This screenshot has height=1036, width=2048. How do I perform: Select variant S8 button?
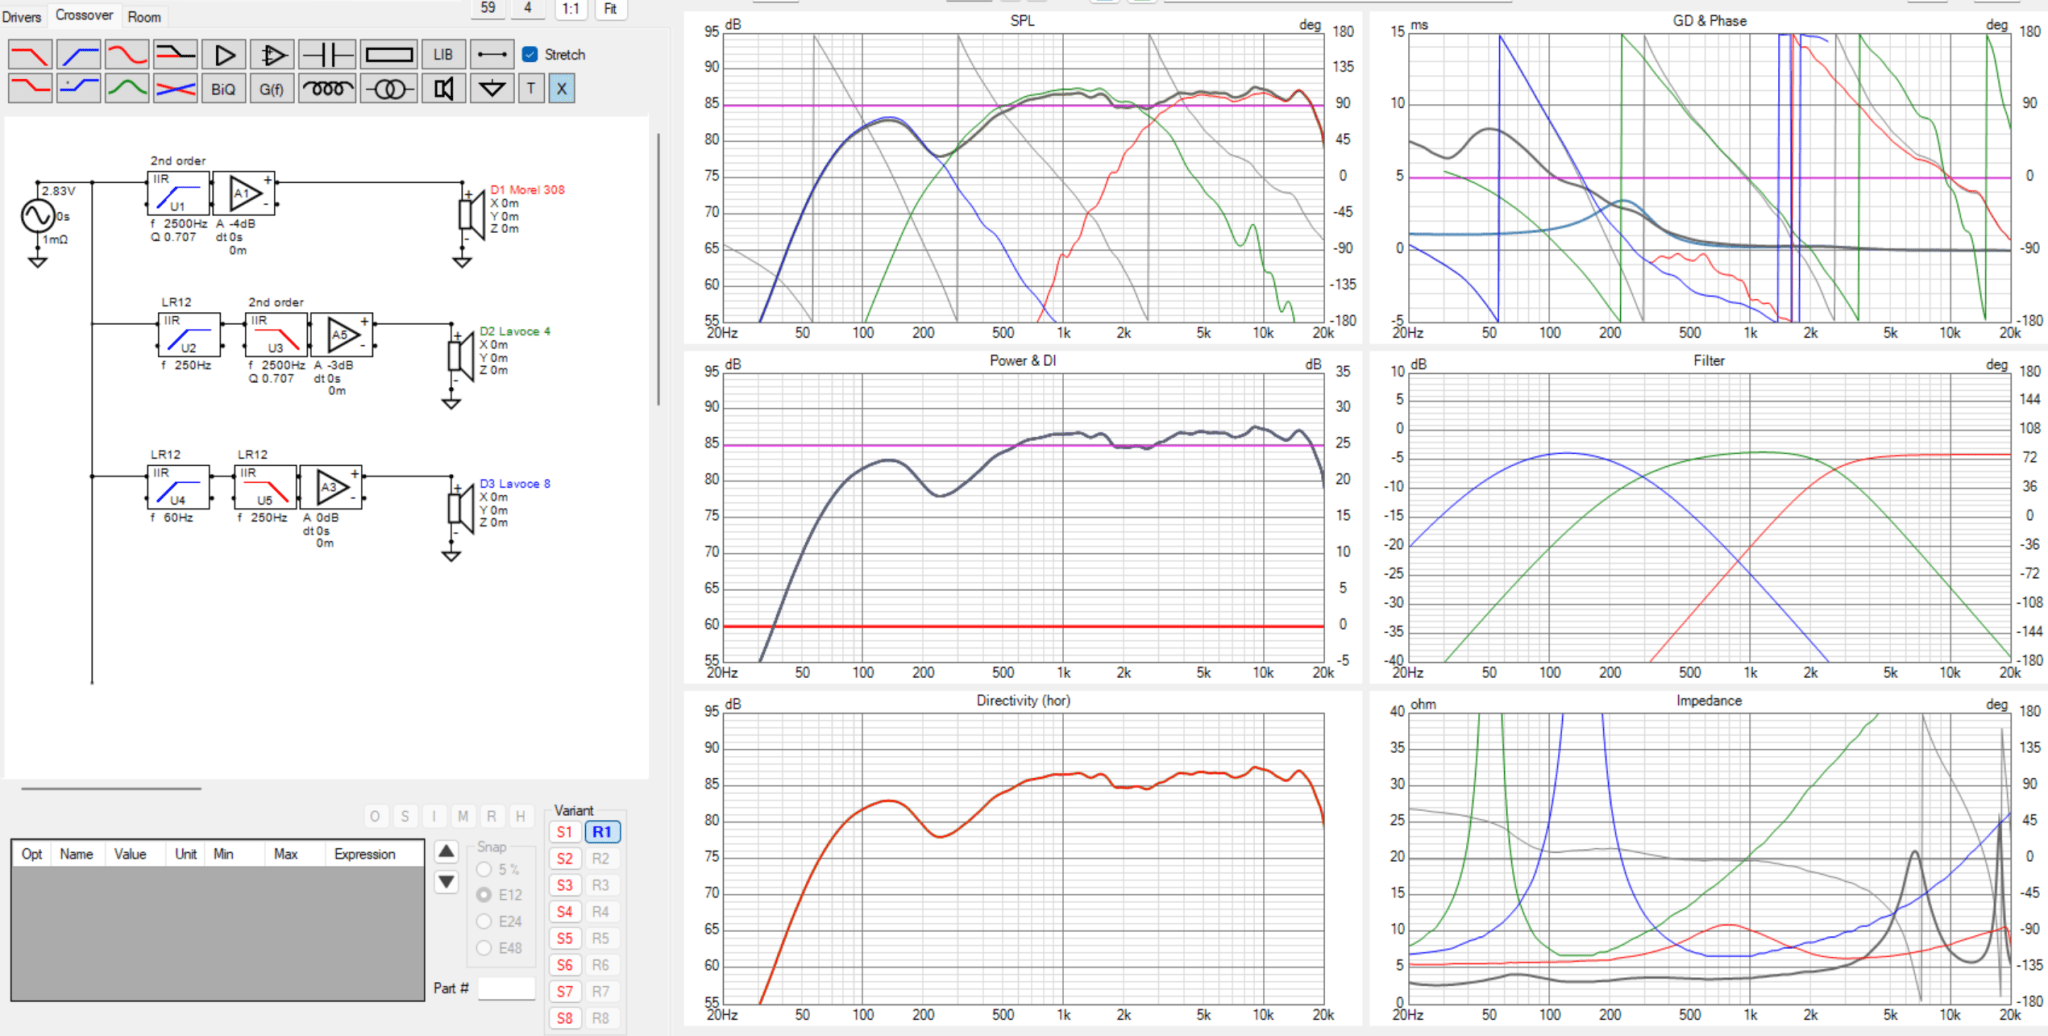point(565,1018)
